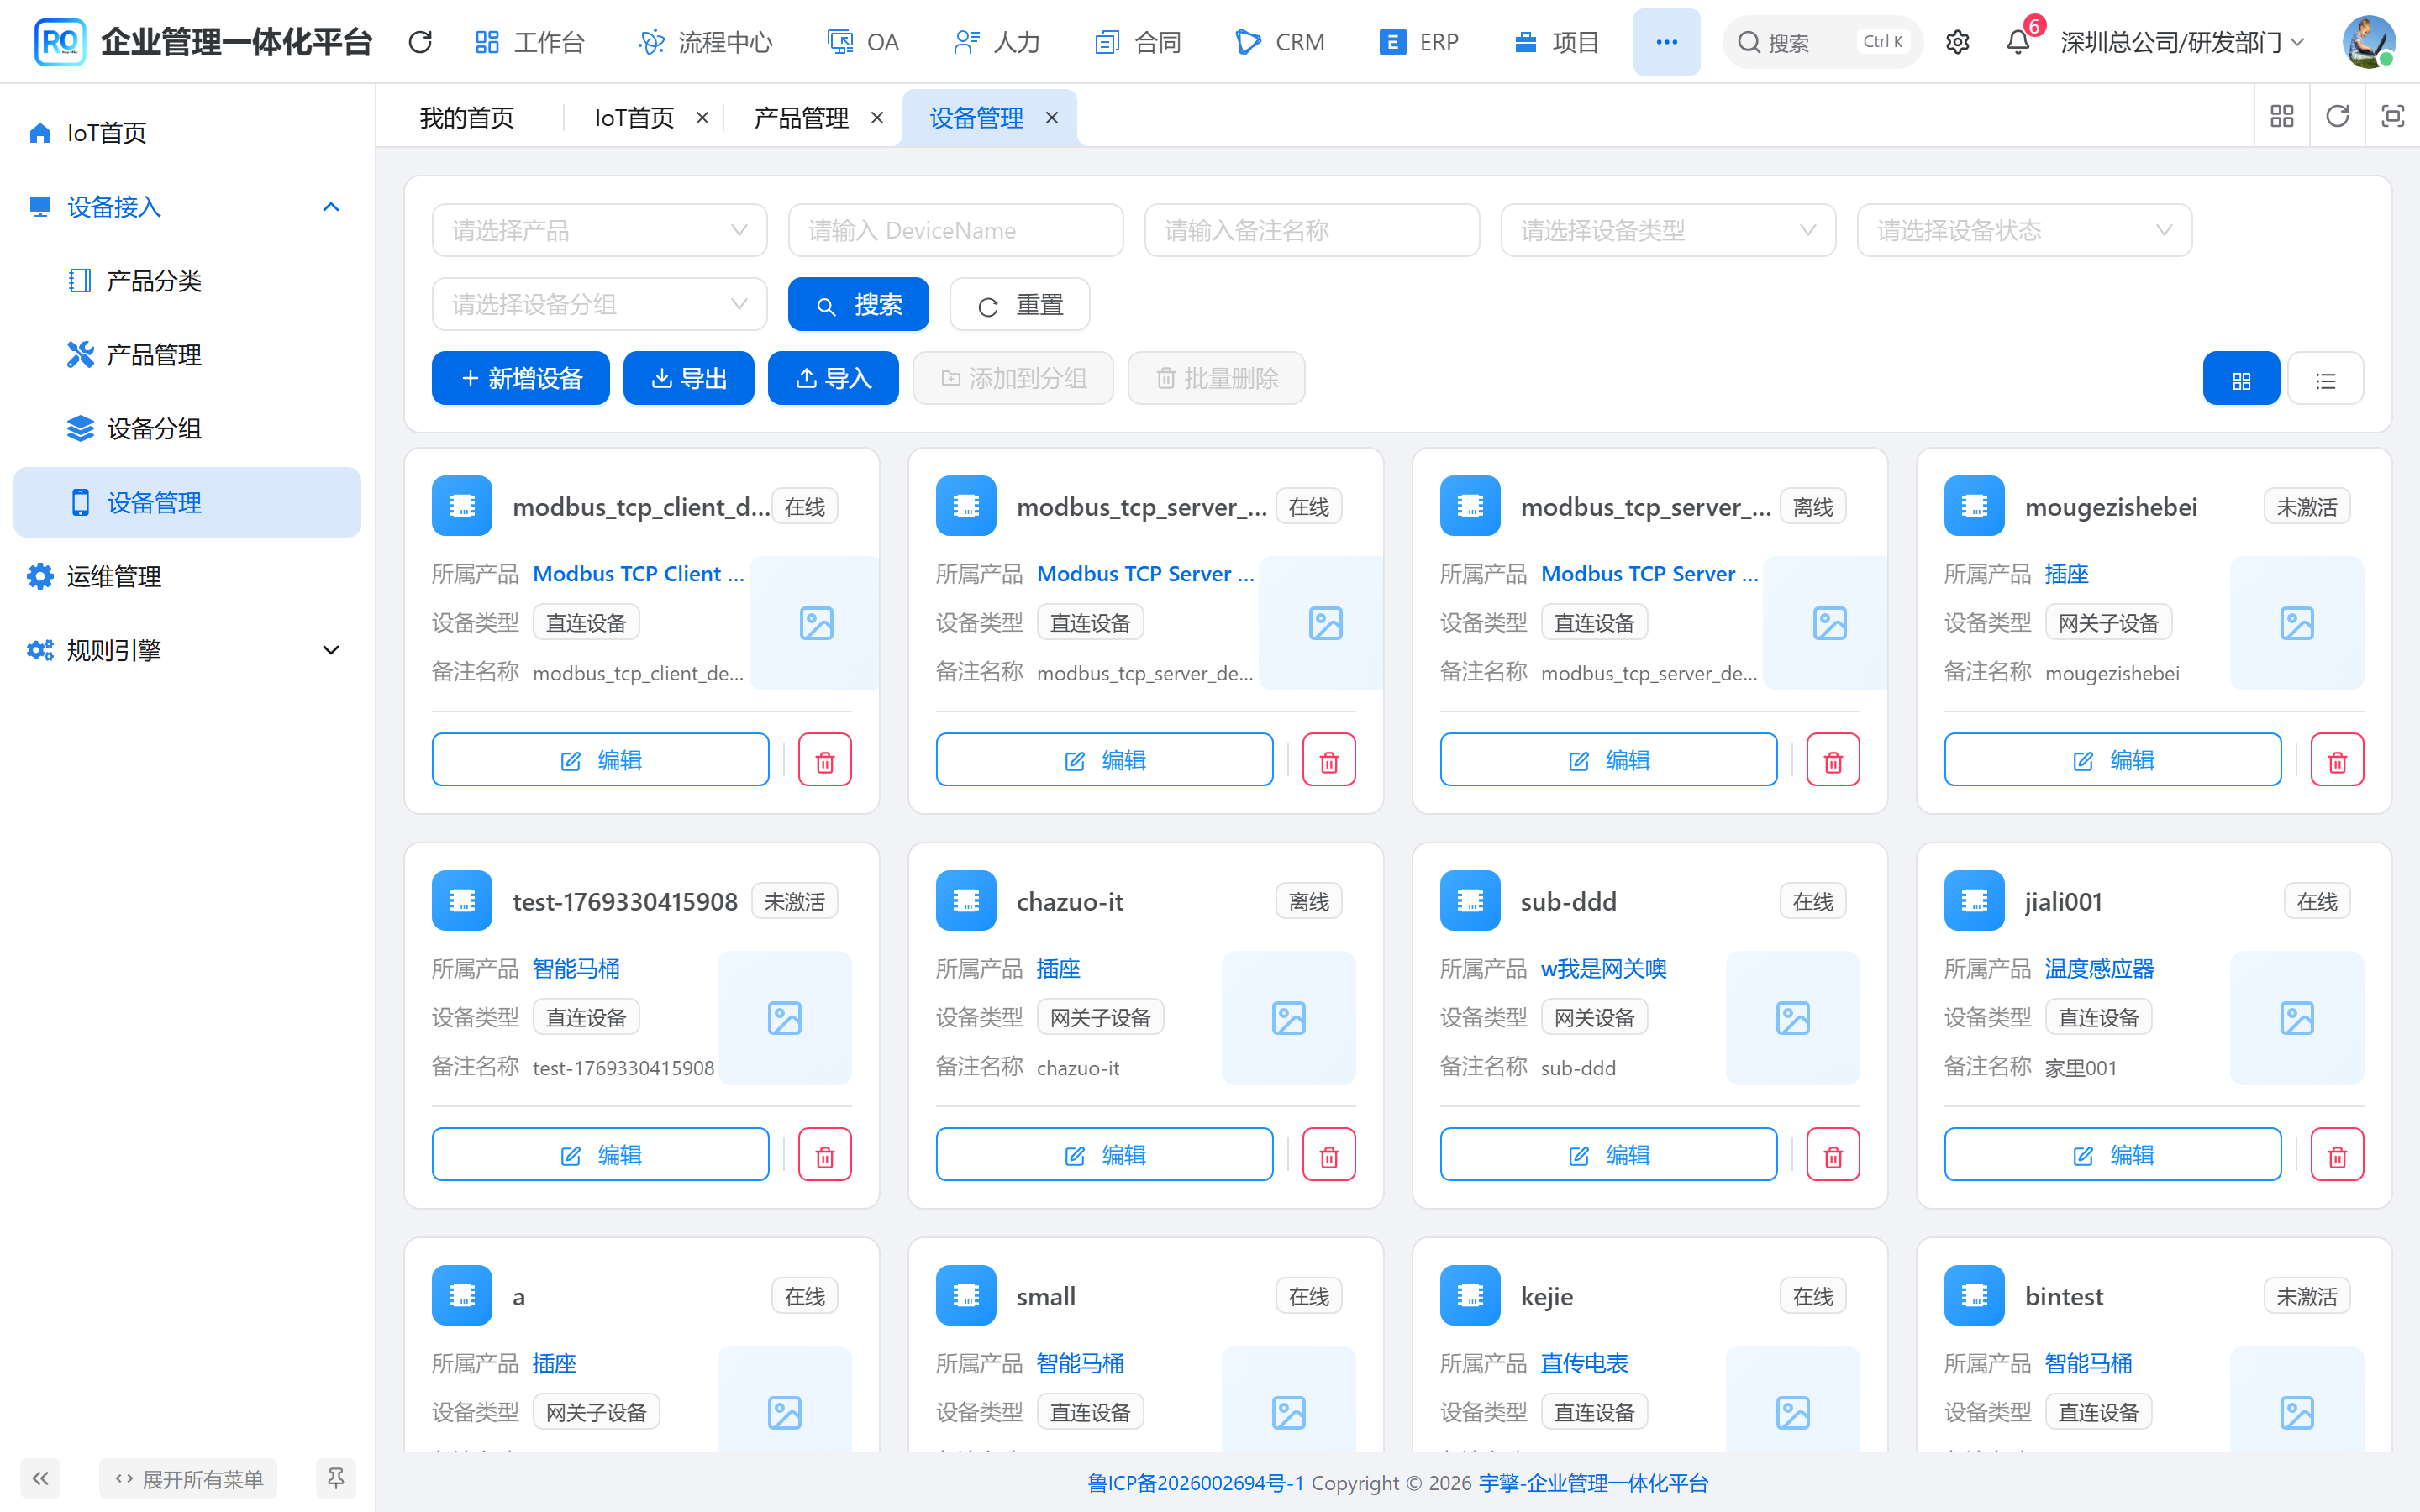This screenshot has height=1512, width=2420.
Task: Click the DeviceName input field
Action: (x=955, y=231)
